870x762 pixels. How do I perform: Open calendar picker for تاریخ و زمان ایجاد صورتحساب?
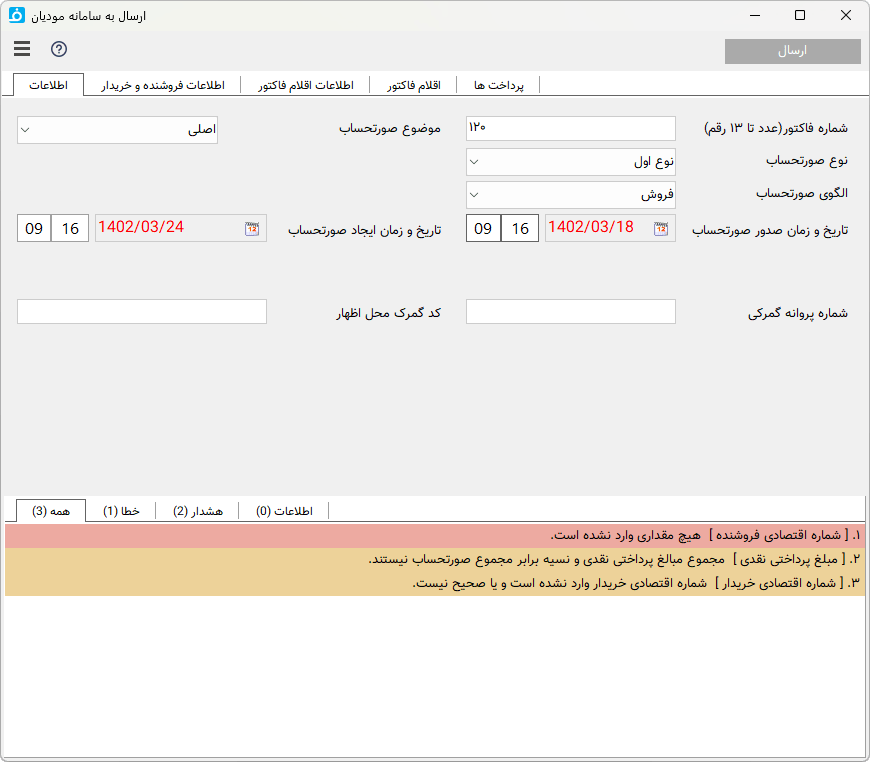250,227
